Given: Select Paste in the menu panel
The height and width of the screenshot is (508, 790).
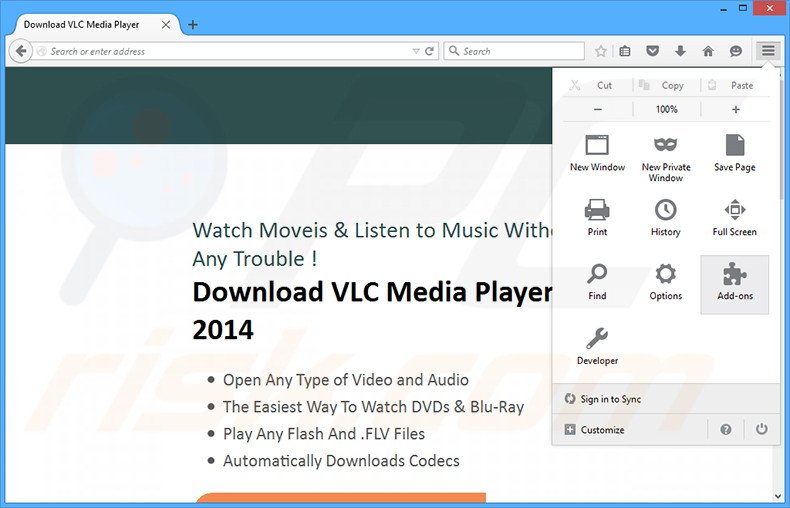Looking at the screenshot, I should 735,85.
